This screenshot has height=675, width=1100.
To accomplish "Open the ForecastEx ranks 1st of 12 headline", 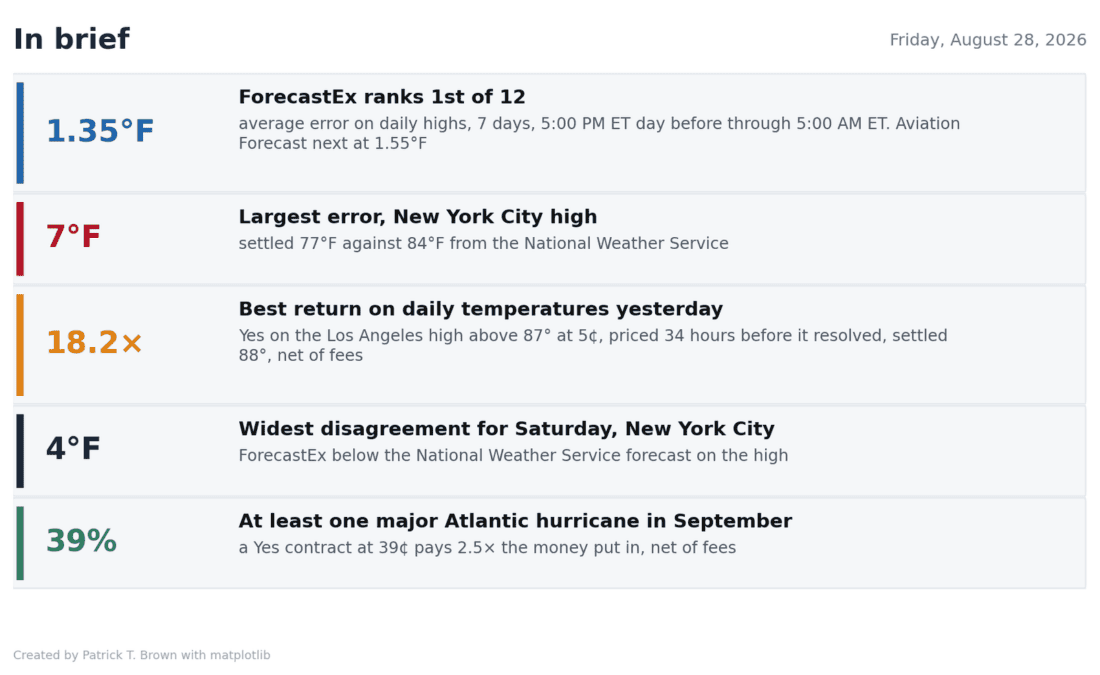I will (382, 97).
